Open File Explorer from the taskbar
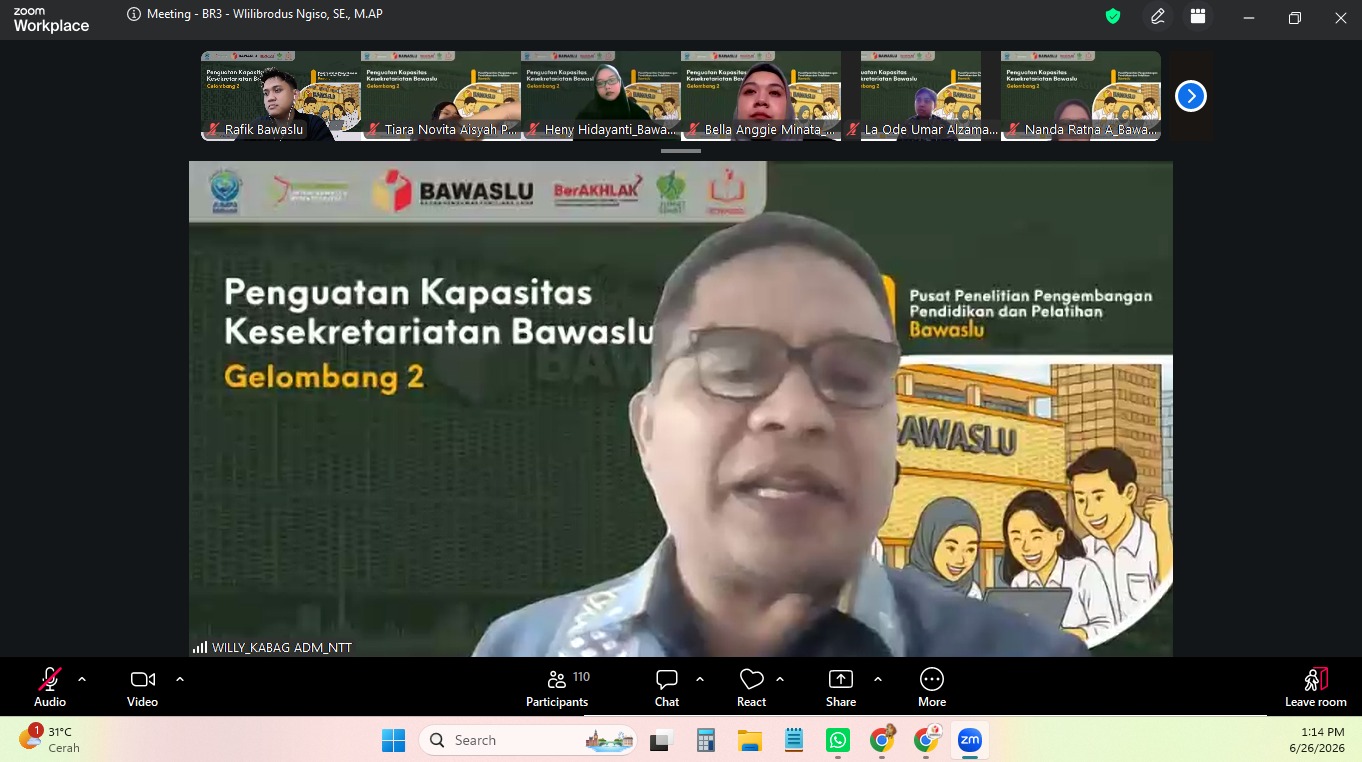1362x762 pixels. pyautogui.click(x=750, y=740)
